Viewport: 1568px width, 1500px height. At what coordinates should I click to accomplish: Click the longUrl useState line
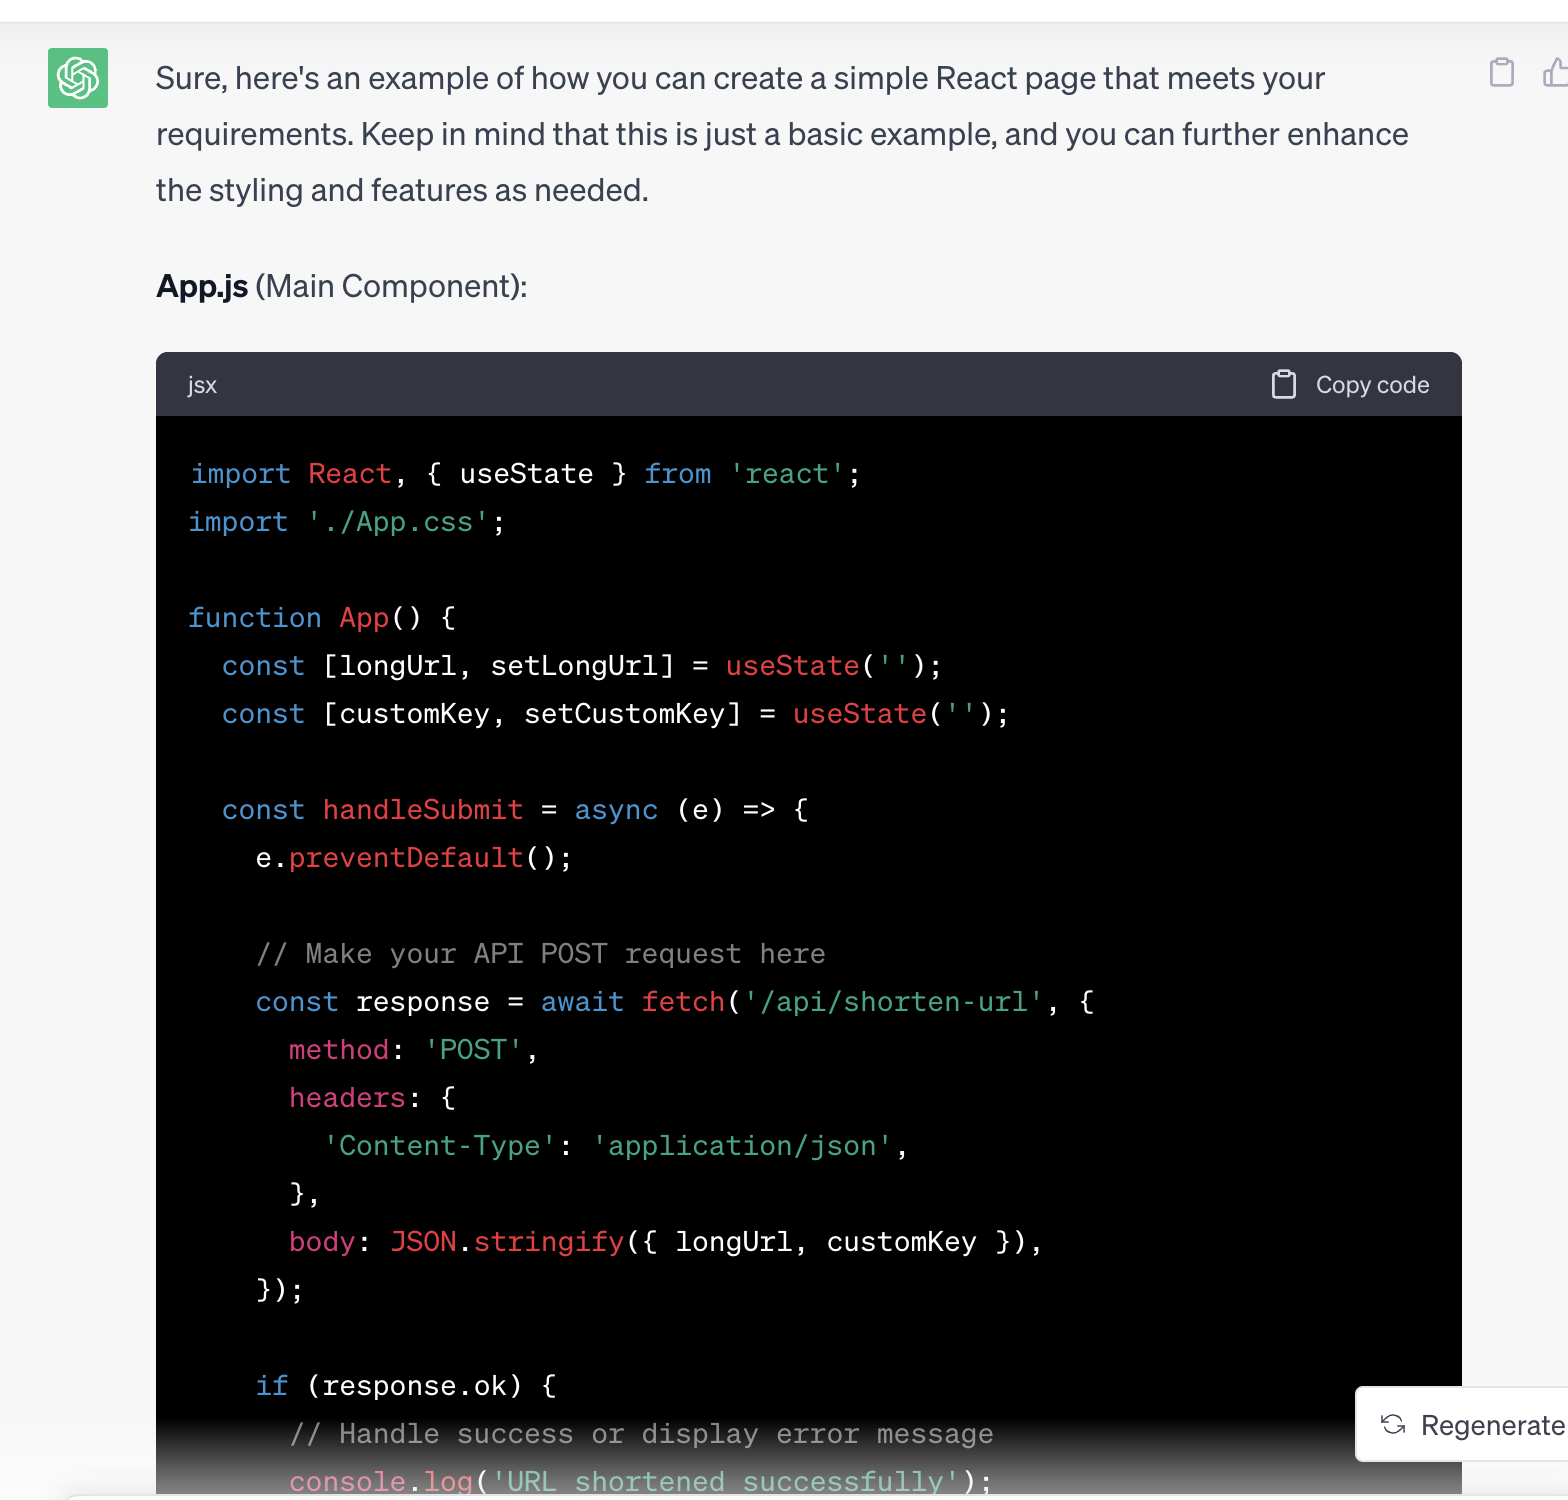click(x=581, y=666)
